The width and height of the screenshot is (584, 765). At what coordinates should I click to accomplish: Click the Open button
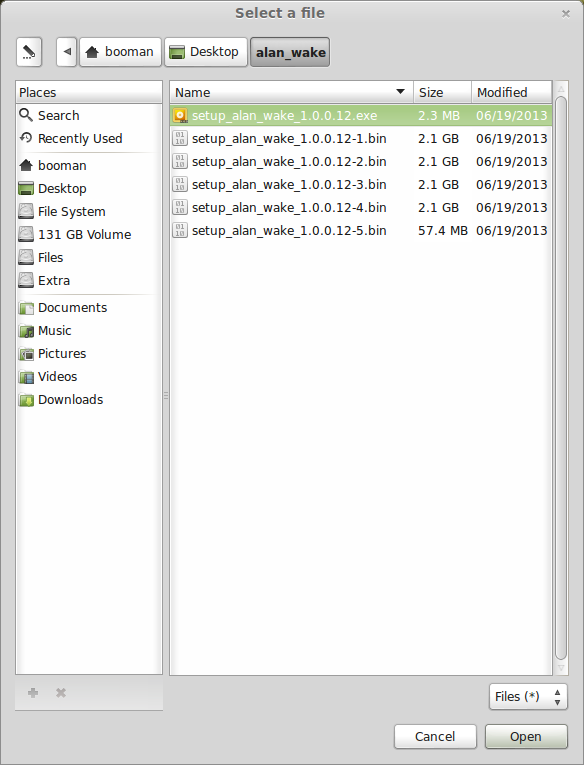(526, 736)
